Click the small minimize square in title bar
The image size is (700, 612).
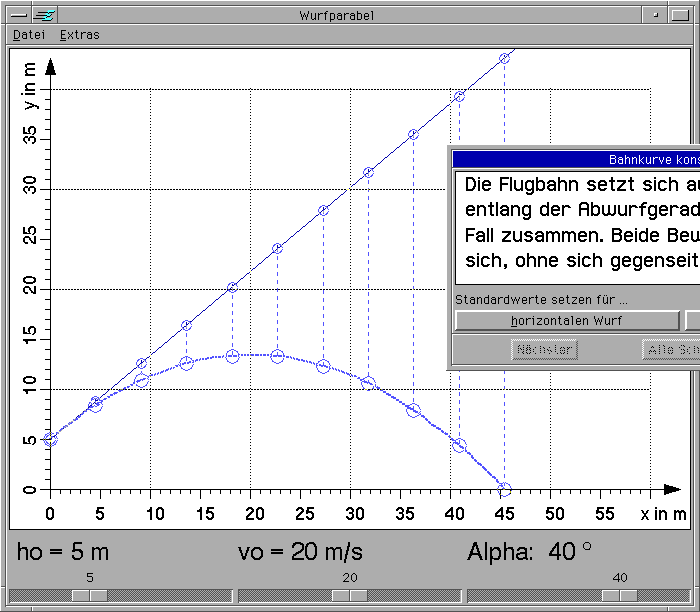tap(656, 15)
